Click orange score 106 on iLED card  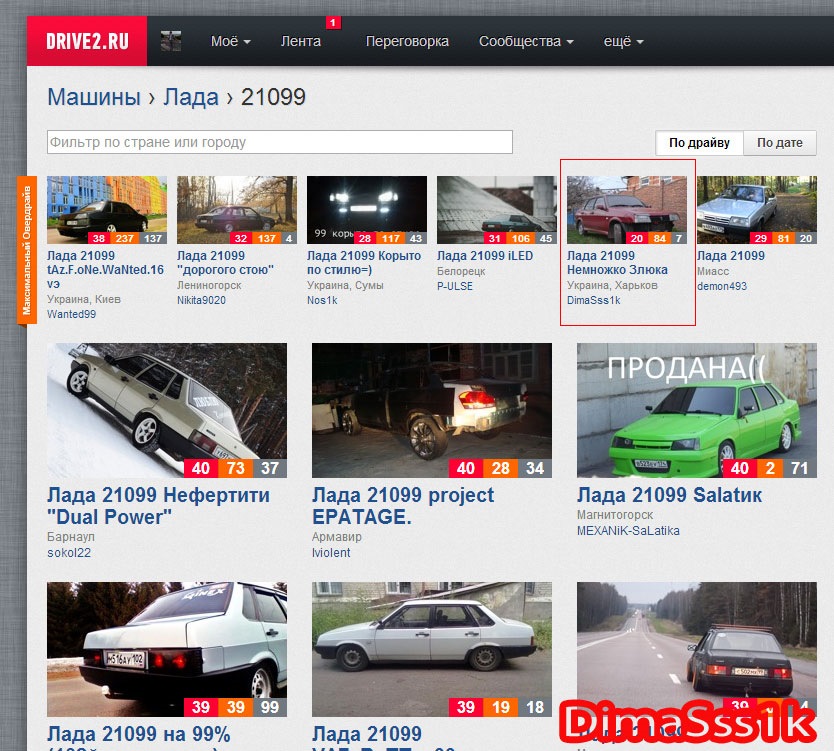tap(521, 238)
